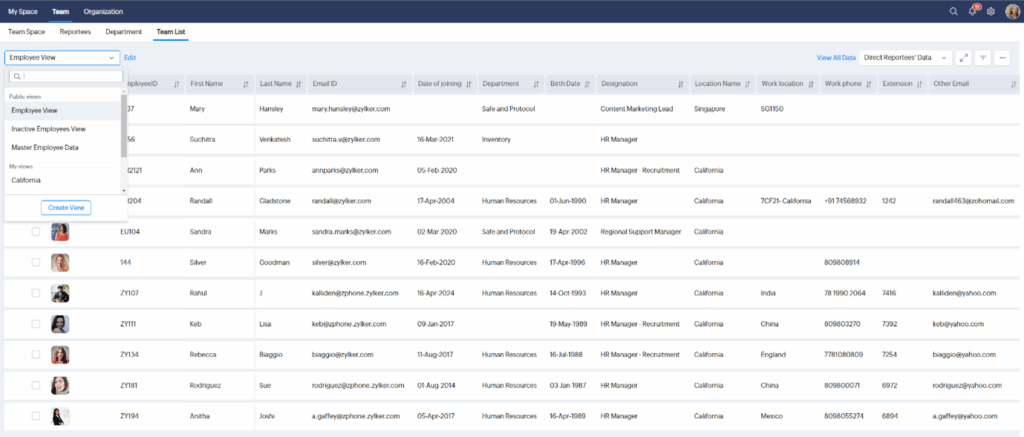Open the settings gear icon
The width and height of the screenshot is (1024, 437).
tap(990, 11)
